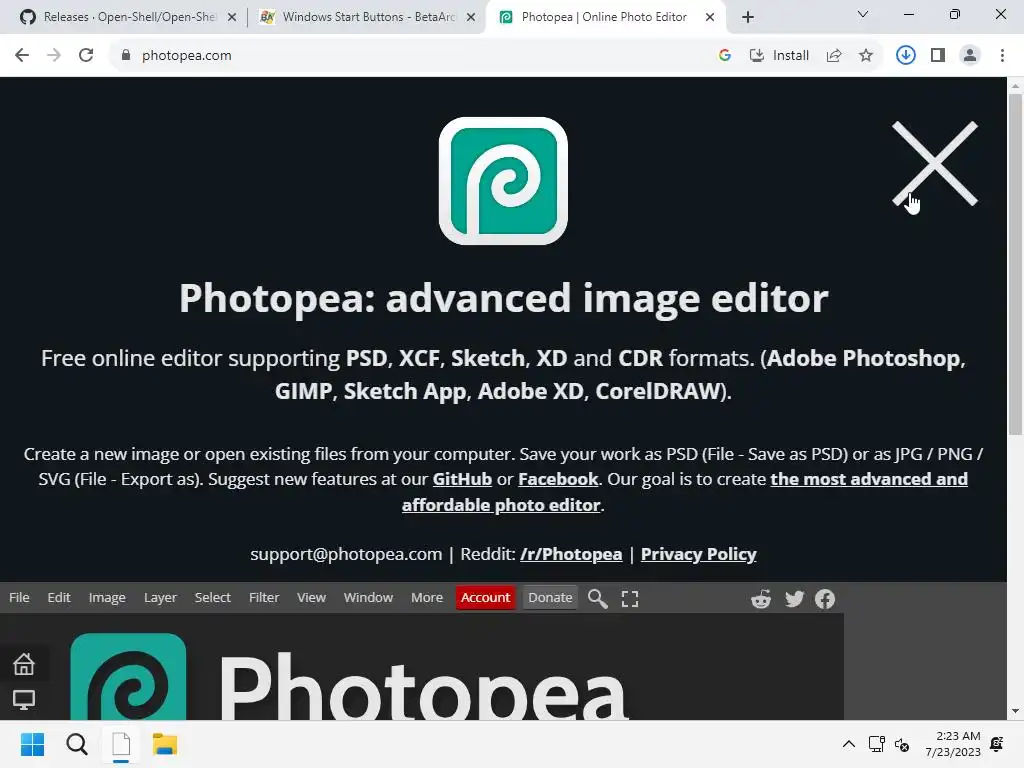Open Photopea's Twitter icon link
1024x768 pixels.
[794, 599]
